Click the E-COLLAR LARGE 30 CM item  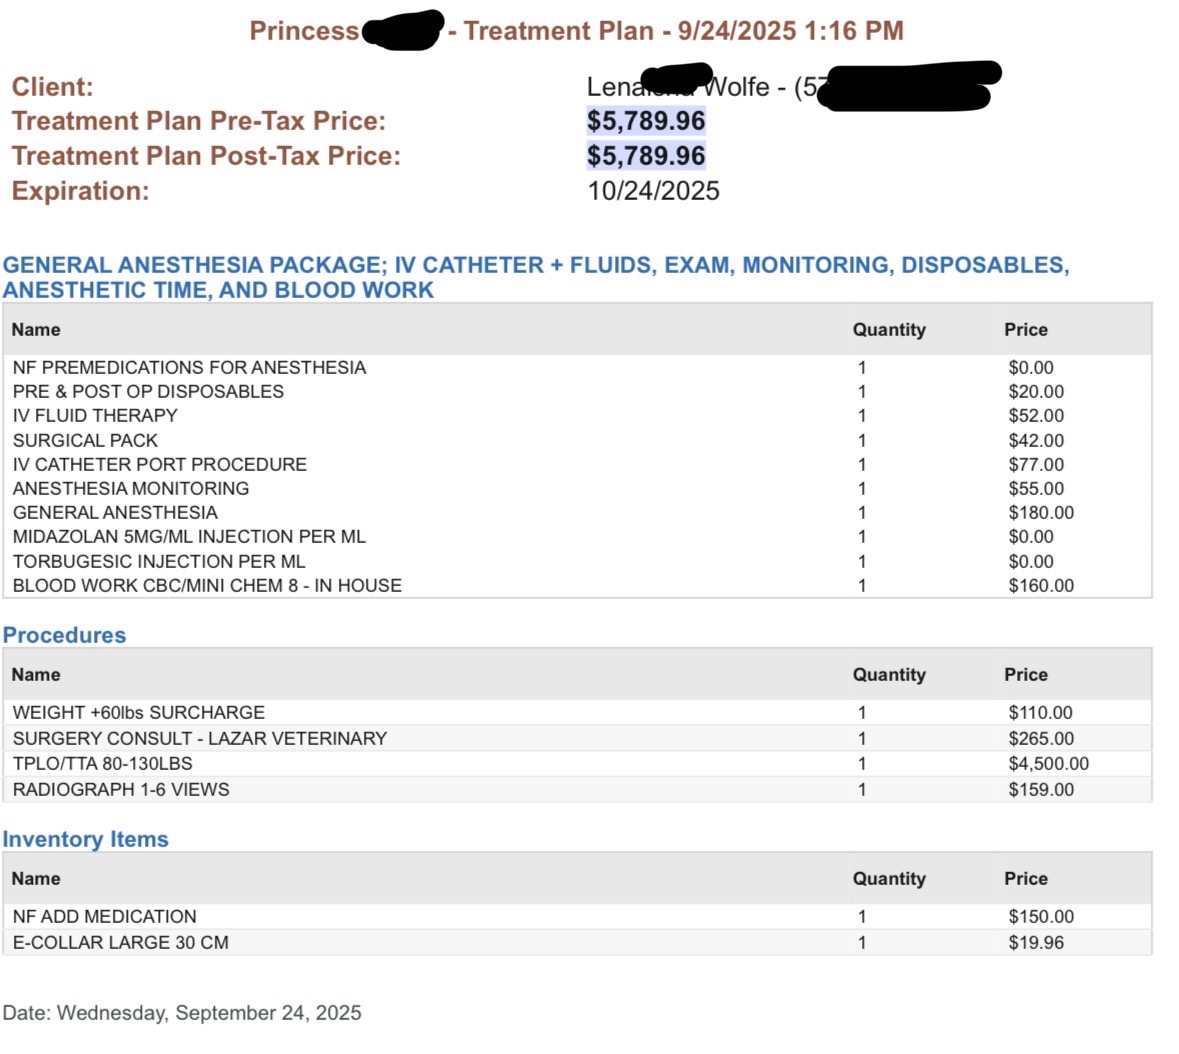tap(120, 943)
